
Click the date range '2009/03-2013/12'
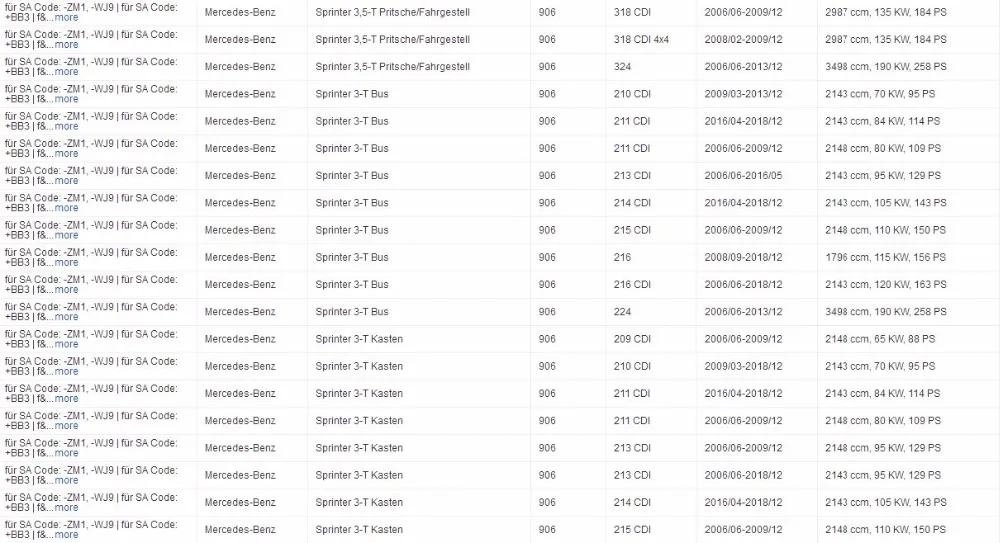[x=743, y=94]
